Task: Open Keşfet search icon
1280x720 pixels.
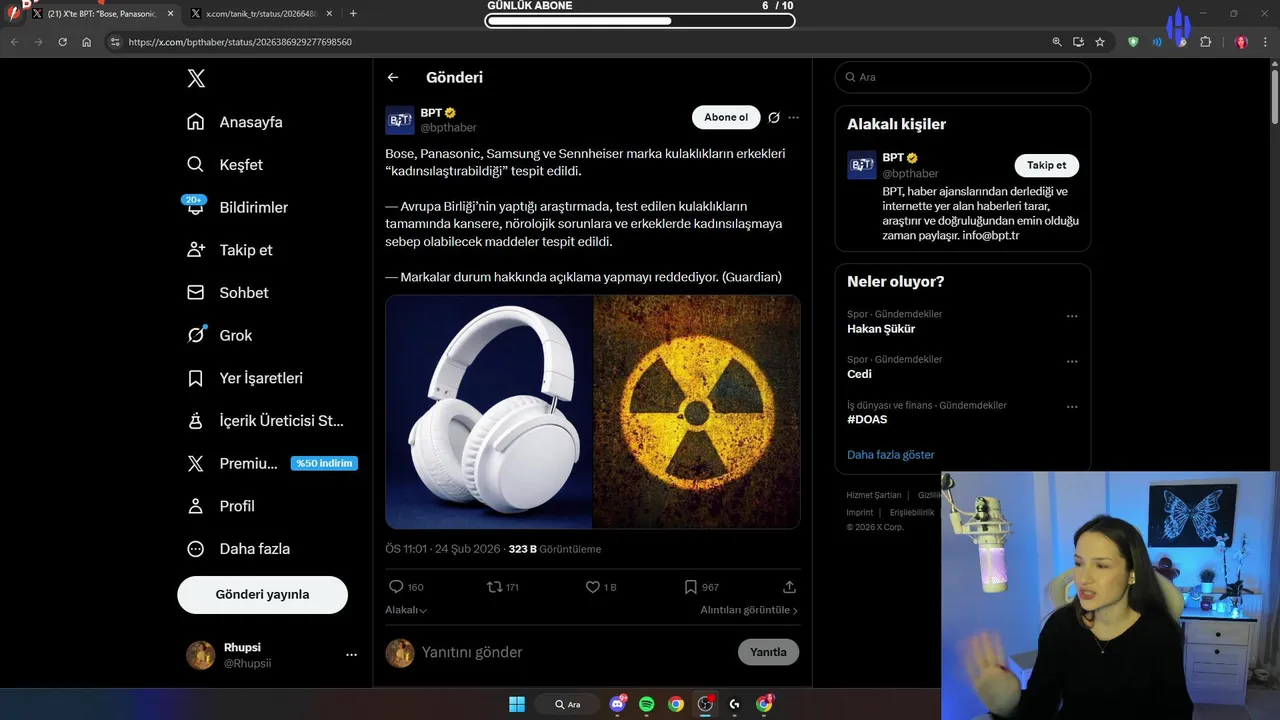Action: click(196, 164)
